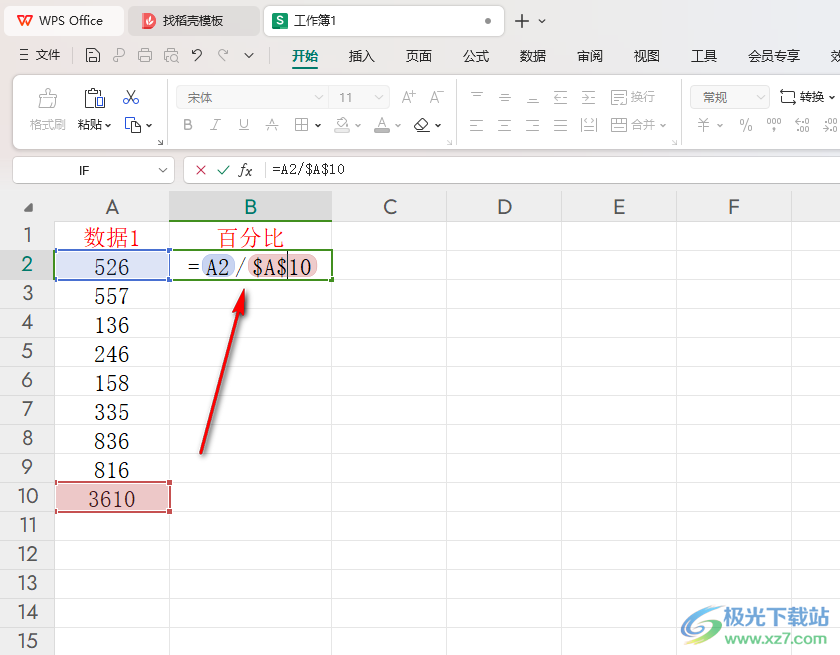Click the Copy icon
This screenshot has height=655, width=840.
(x=132, y=125)
